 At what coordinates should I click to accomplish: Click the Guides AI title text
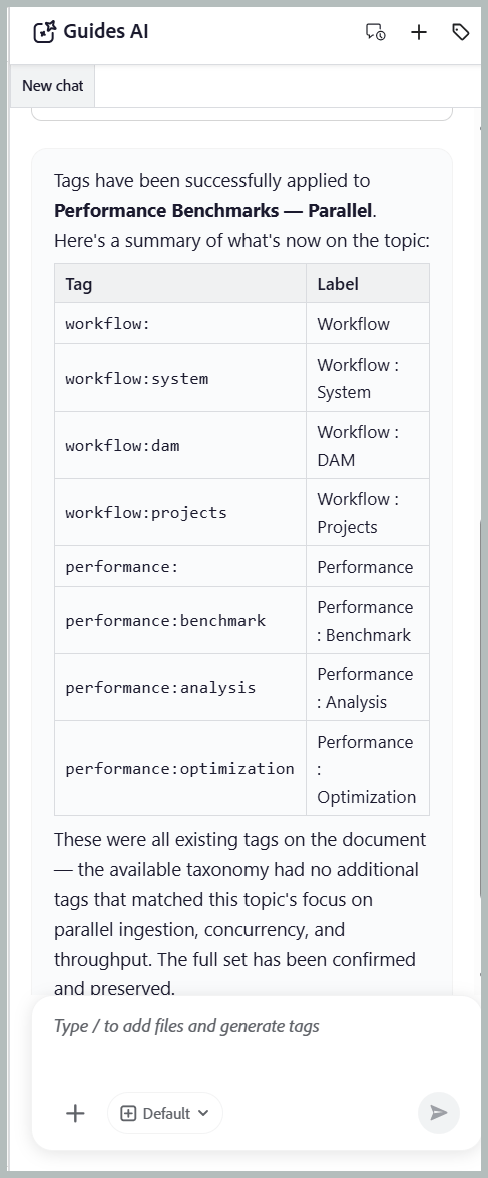click(x=106, y=32)
